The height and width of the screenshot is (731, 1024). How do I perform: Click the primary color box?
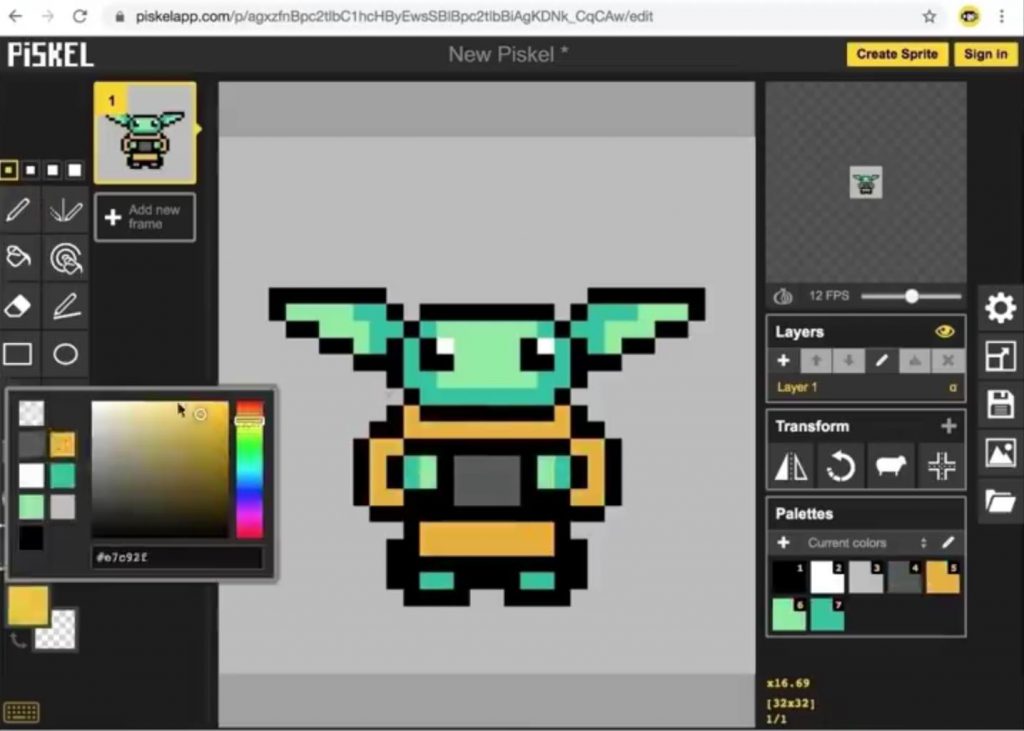(x=28, y=606)
